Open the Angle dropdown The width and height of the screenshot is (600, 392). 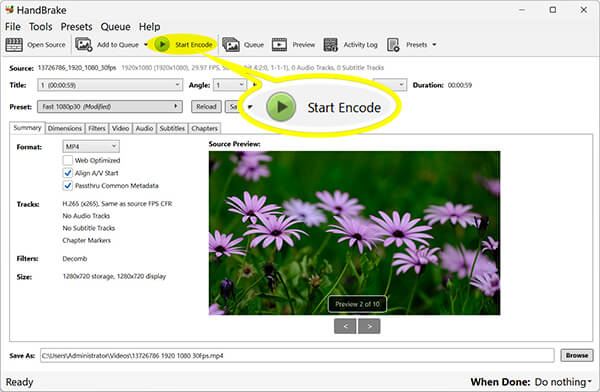tap(230, 85)
